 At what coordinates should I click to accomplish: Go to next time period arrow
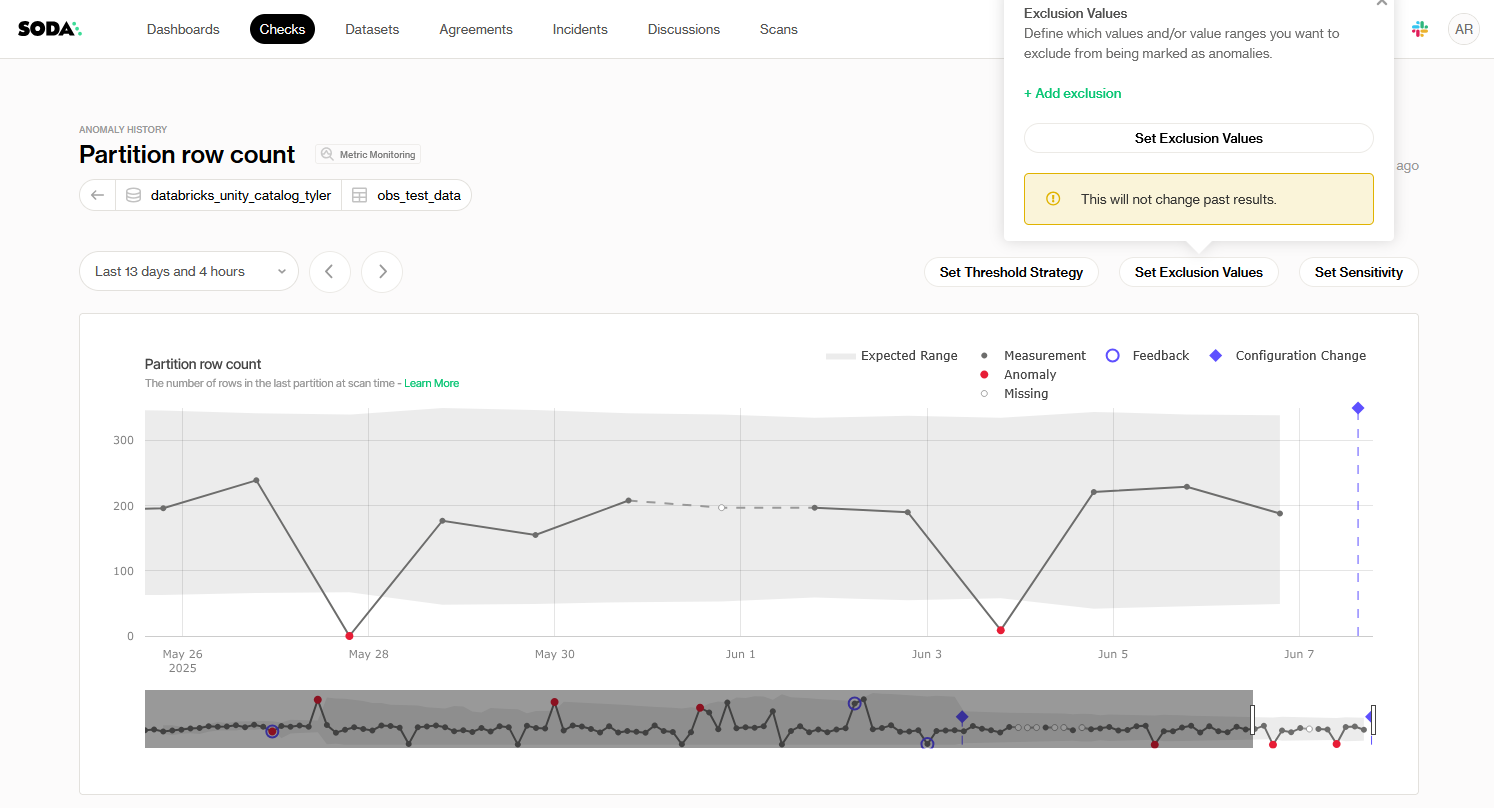pos(382,272)
